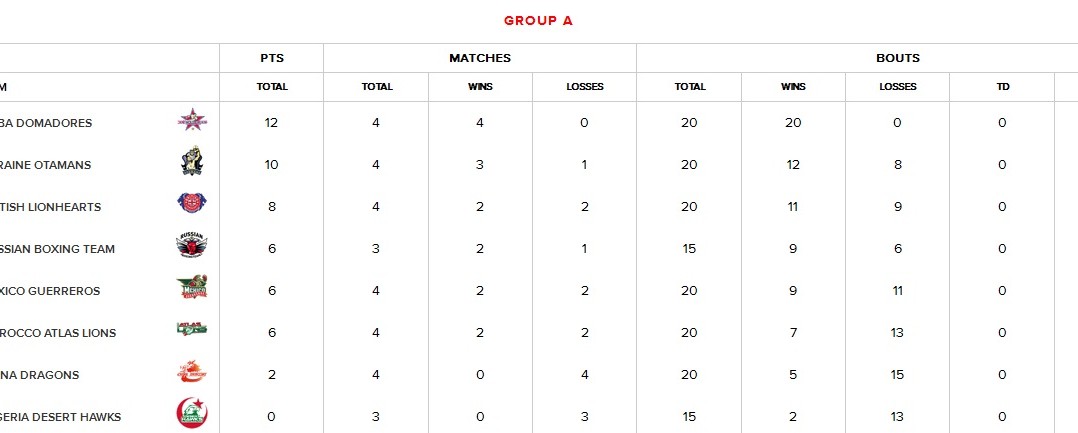Click the Cuba Domadores team logo

coord(192,122)
